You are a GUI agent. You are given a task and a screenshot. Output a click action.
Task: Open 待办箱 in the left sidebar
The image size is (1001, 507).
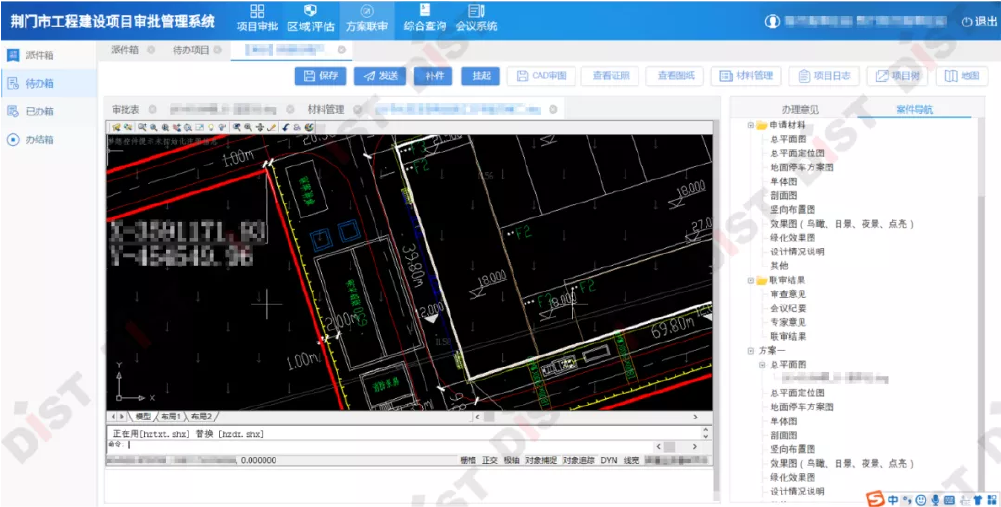pyautogui.click(x=39, y=83)
